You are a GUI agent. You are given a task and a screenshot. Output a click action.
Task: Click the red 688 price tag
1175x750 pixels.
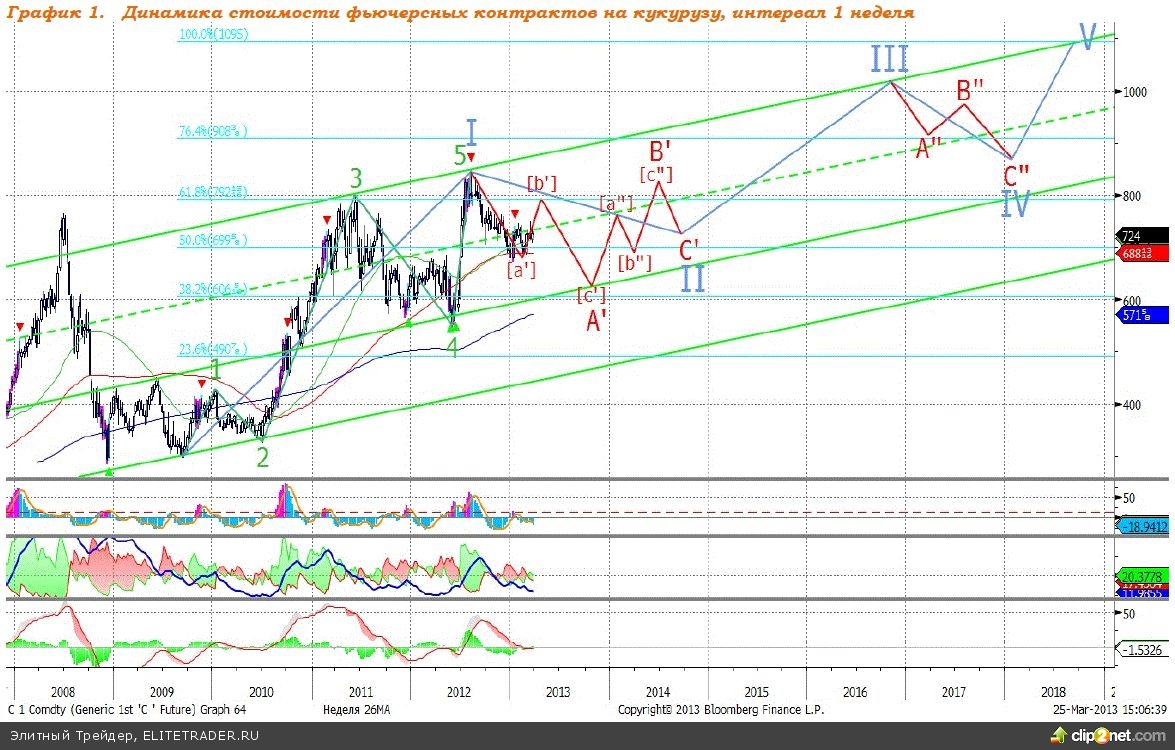[x=1136, y=254]
